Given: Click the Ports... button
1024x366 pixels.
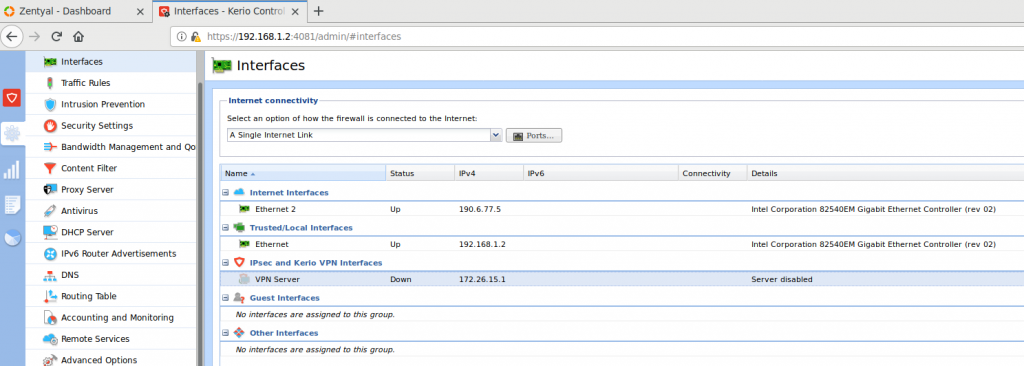Looking at the screenshot, I should pyautogui.click(x=534, y=136).
